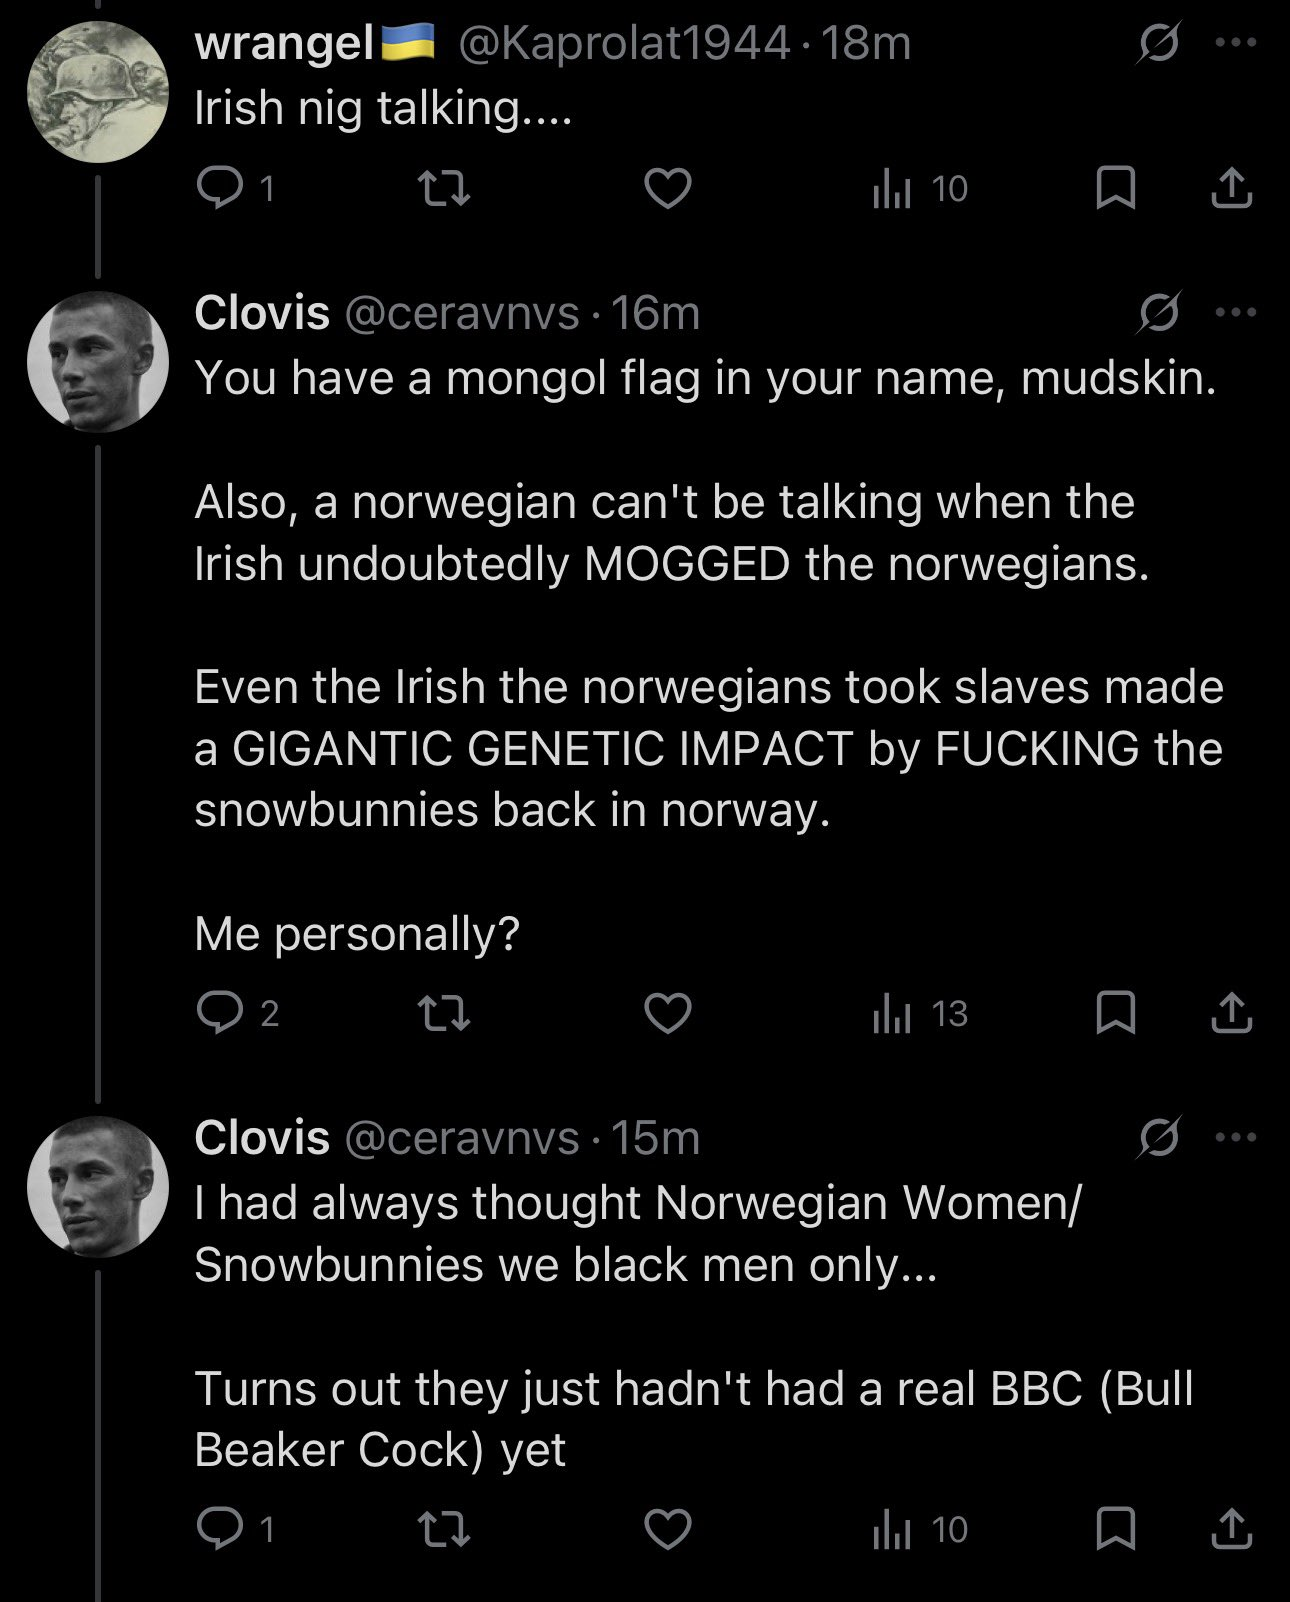Open Clovis's name on the 16m post
Viewport: 1290px width, 1602px height.
point(262,313)
